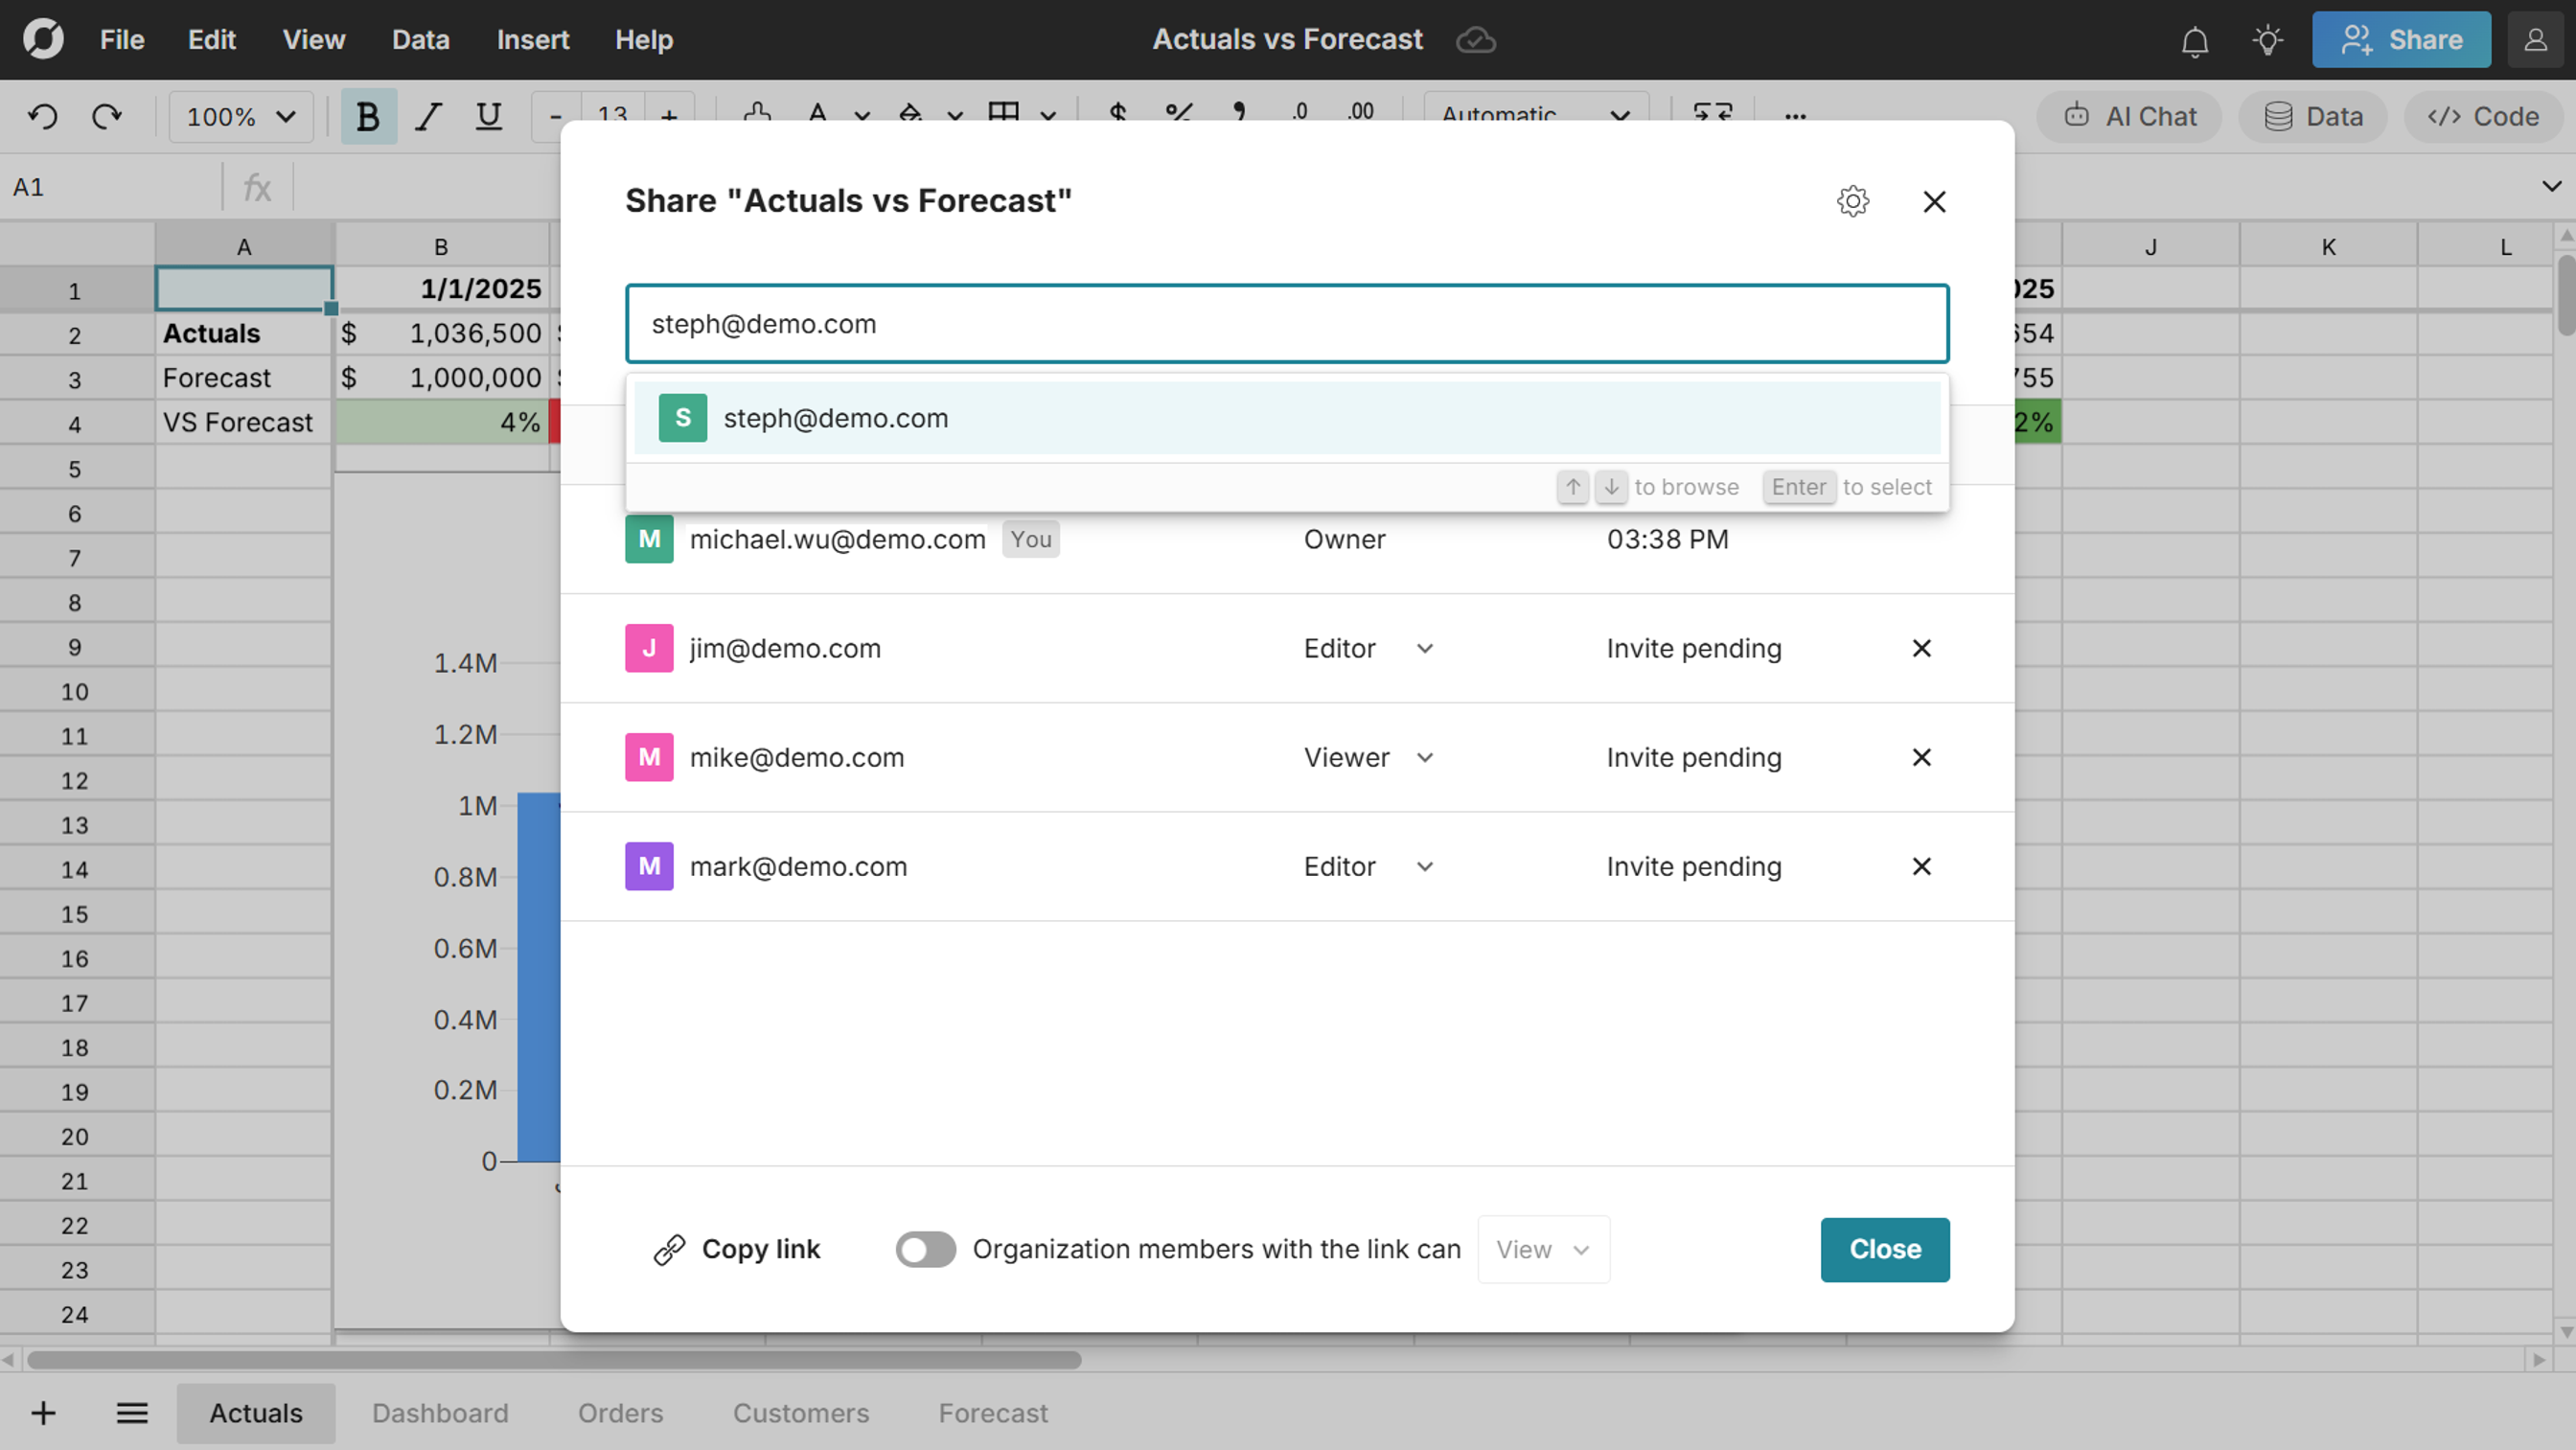Open share settings gear icon

point(1852,201)
